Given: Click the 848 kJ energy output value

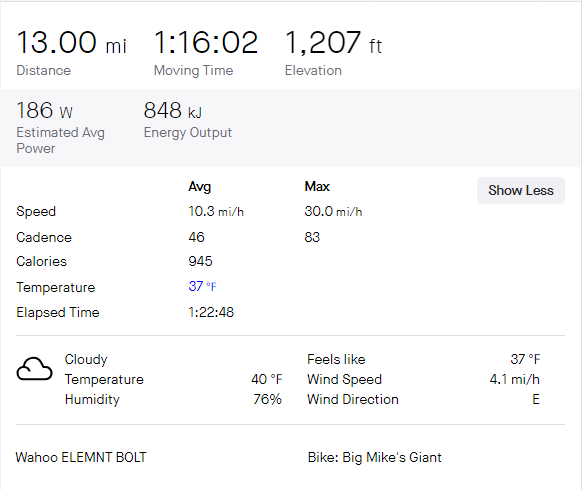Looking at the screenshot, I should pos(173,111).
